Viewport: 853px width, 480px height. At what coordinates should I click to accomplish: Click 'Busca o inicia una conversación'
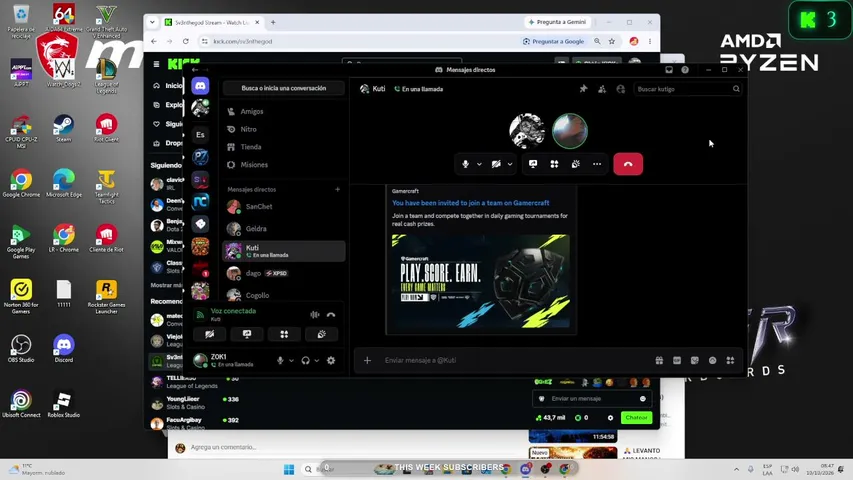point(283,88)
